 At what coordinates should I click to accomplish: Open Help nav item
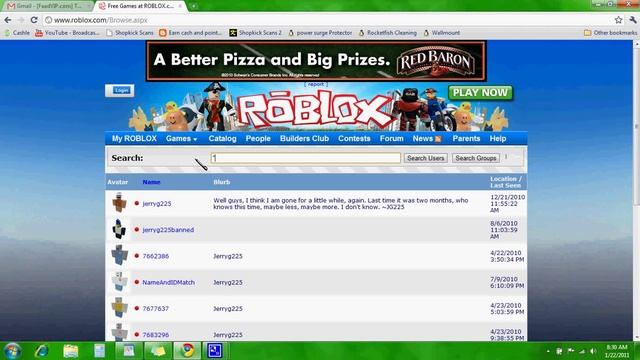(498, 139)
